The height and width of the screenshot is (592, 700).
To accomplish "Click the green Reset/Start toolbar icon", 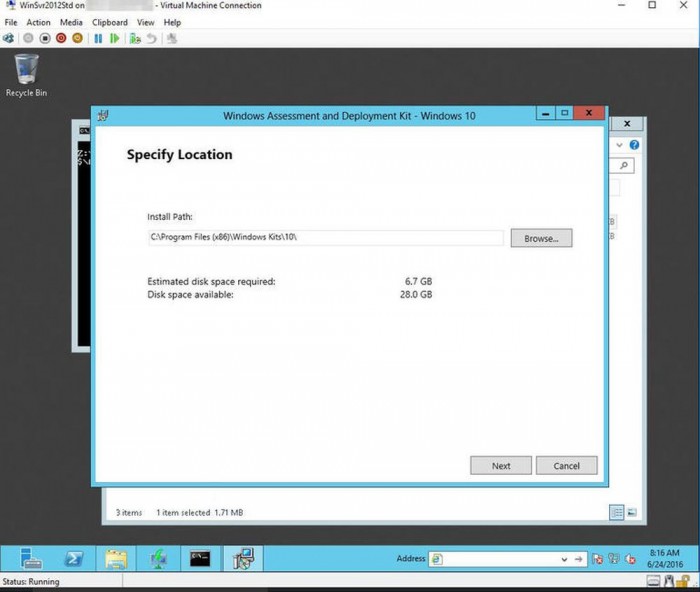I will pos(114,38).
